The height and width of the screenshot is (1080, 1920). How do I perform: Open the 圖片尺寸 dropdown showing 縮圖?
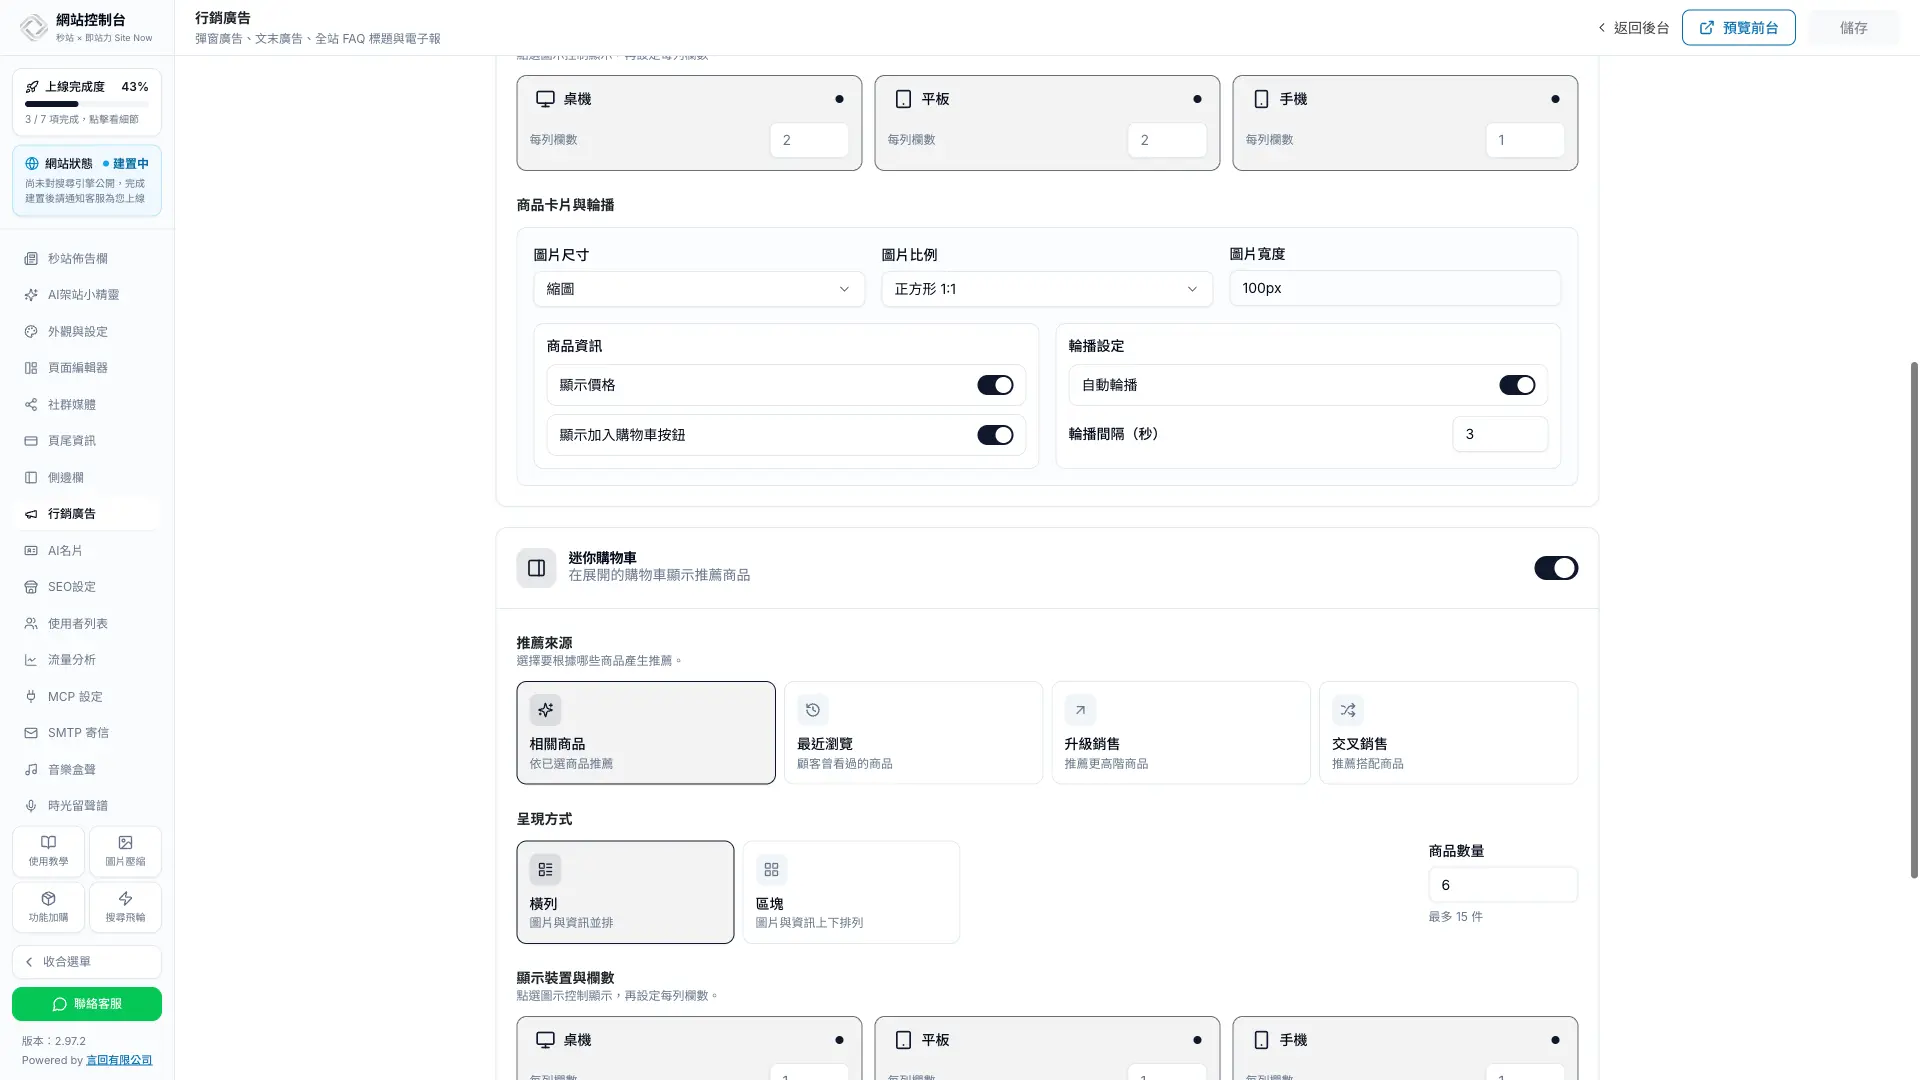tap(699, 289)
